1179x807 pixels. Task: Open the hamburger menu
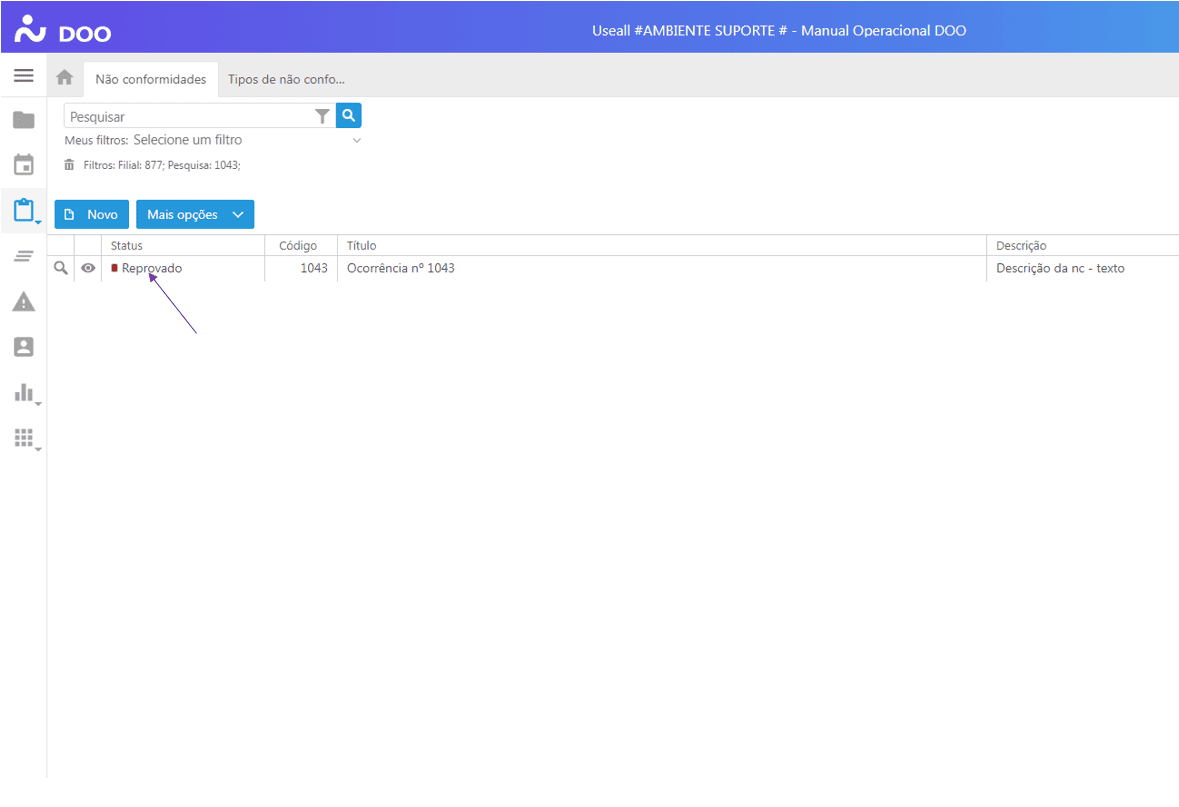[23, 75]
